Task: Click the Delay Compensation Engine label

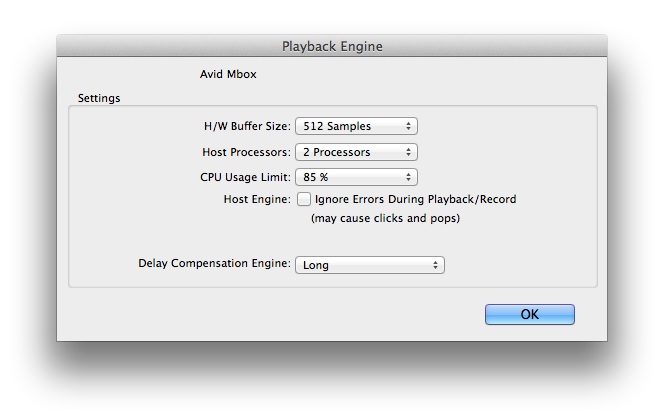Action: click(215, 263)
